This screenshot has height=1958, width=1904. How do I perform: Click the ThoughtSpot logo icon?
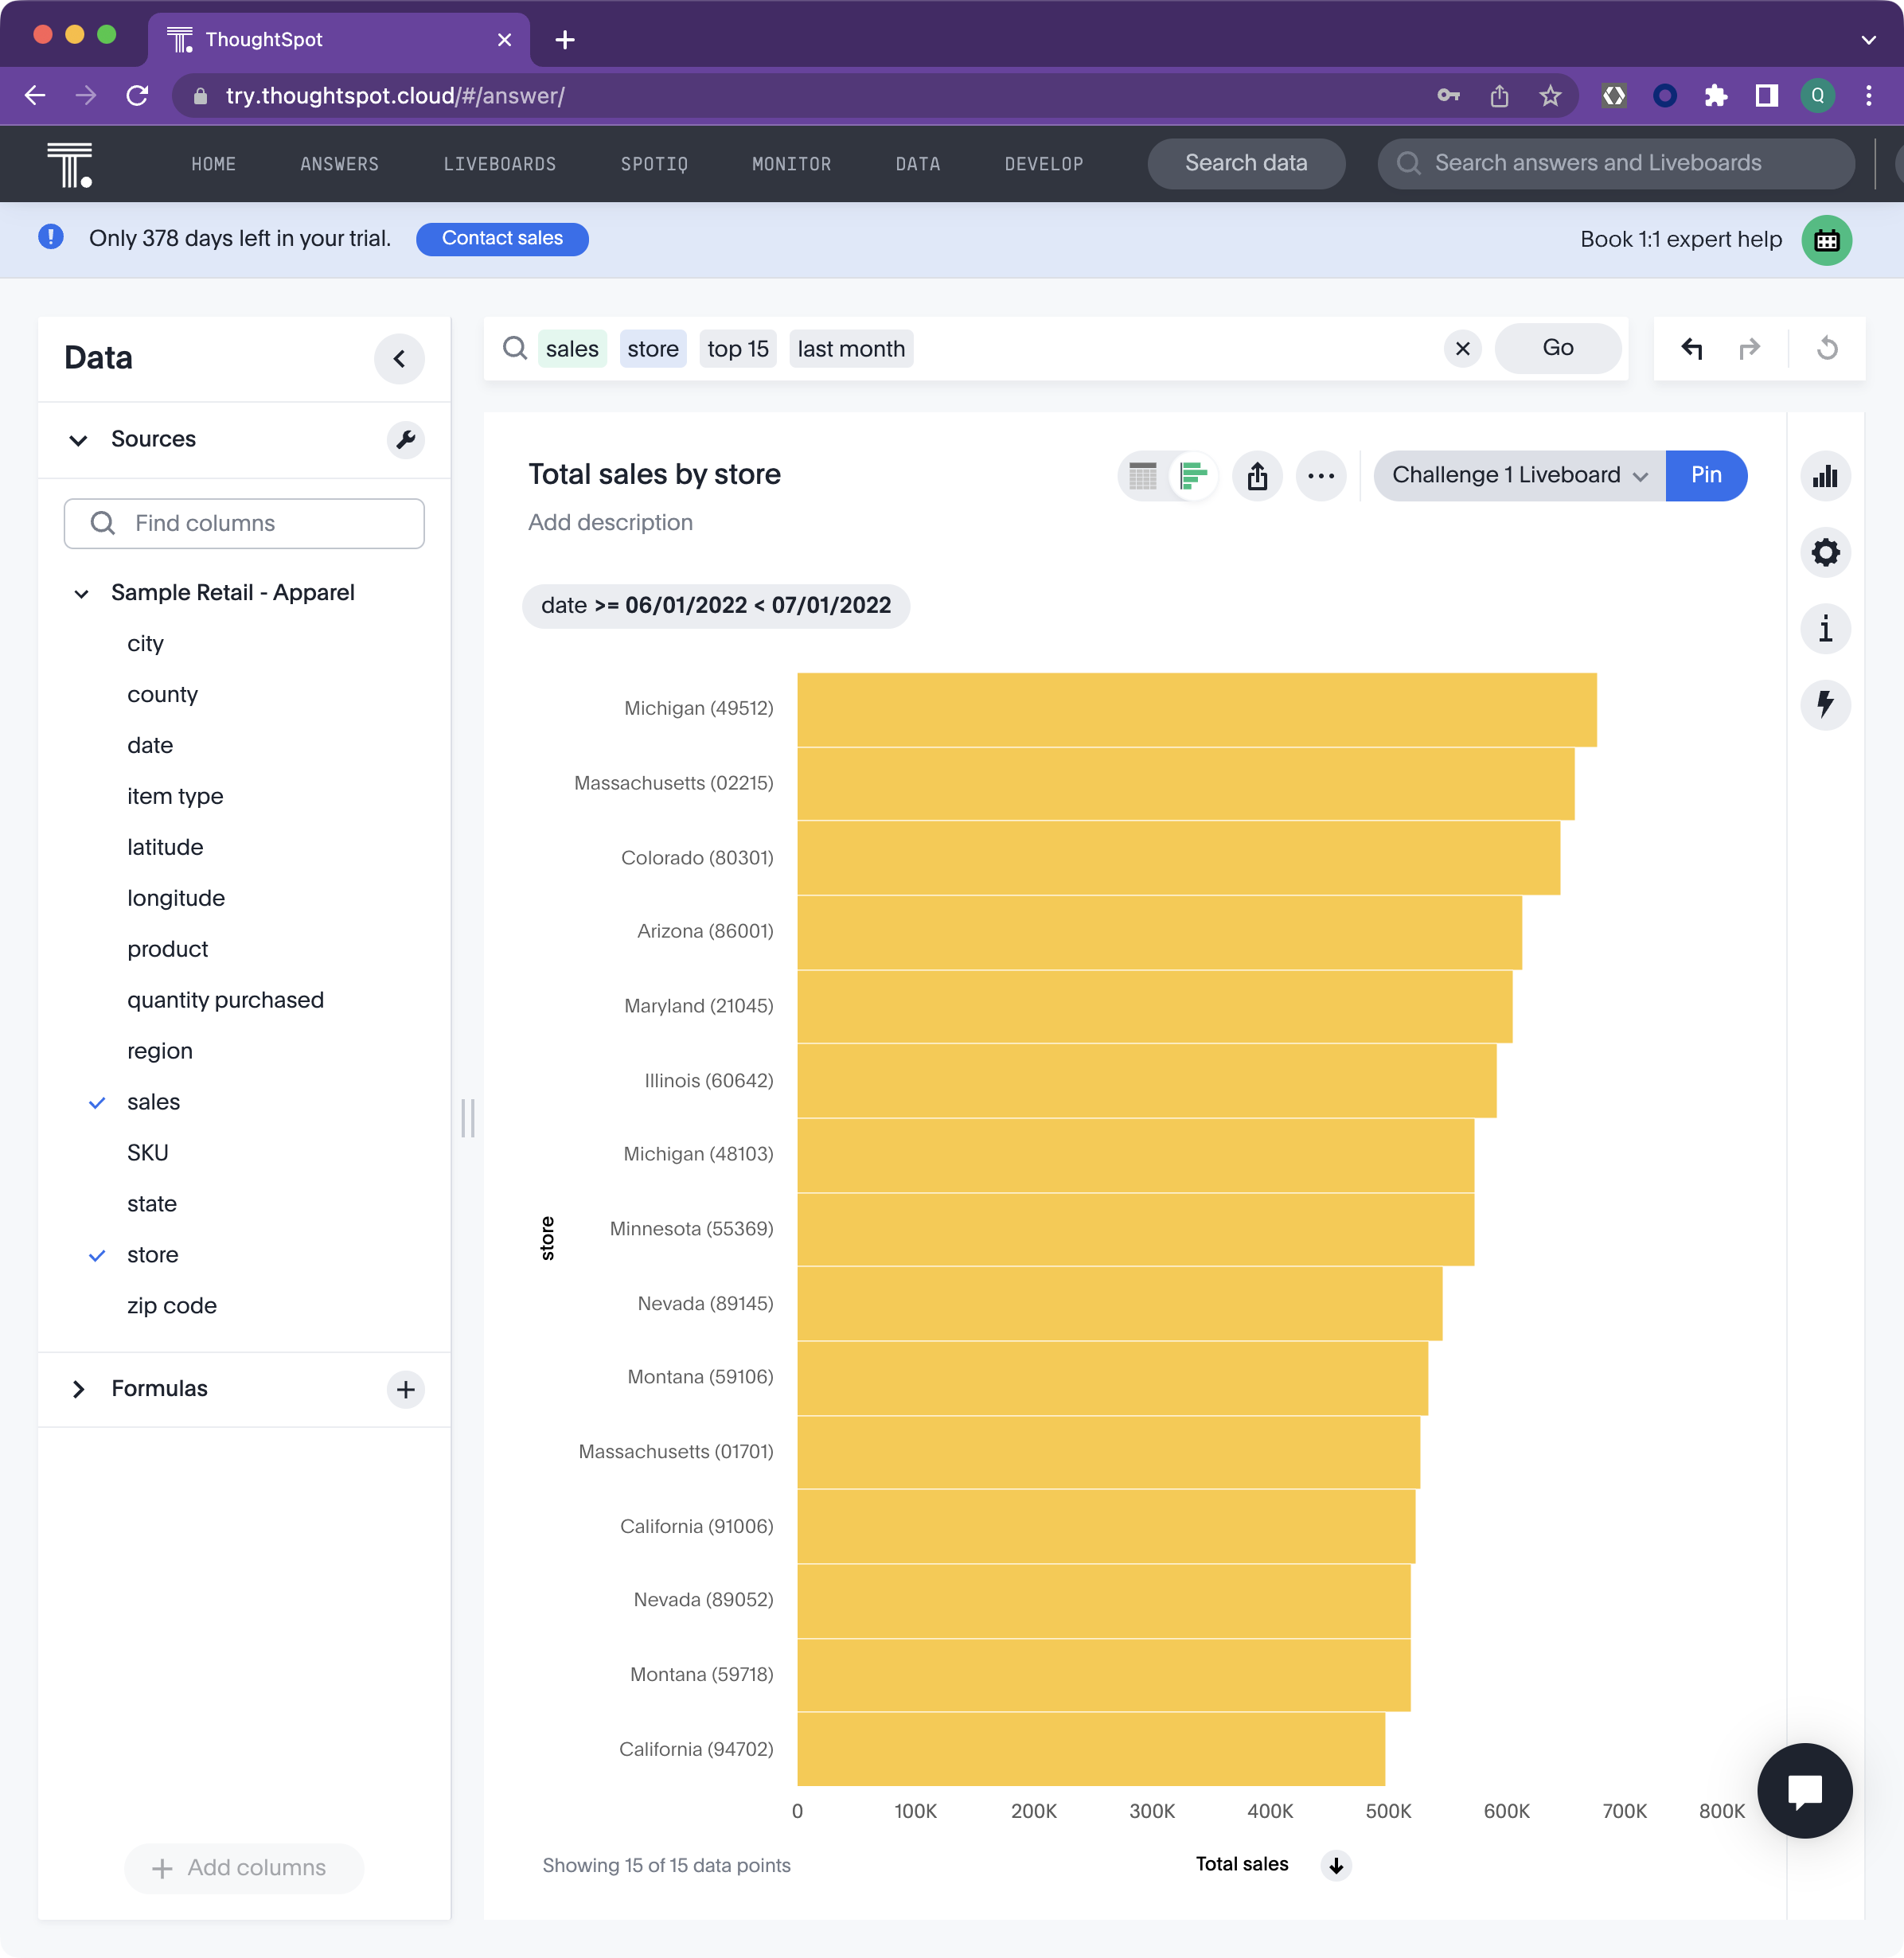[x=70, y=164]
